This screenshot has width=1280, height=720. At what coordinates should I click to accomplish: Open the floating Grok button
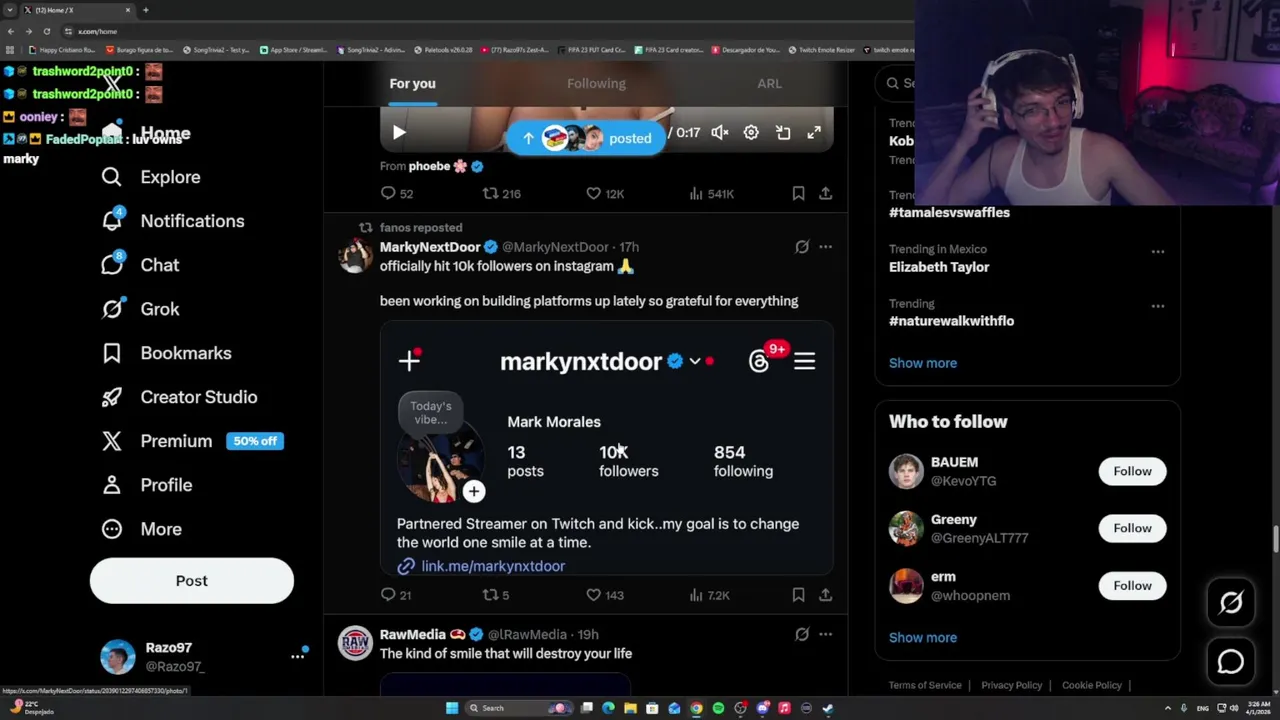(1231, 602)
